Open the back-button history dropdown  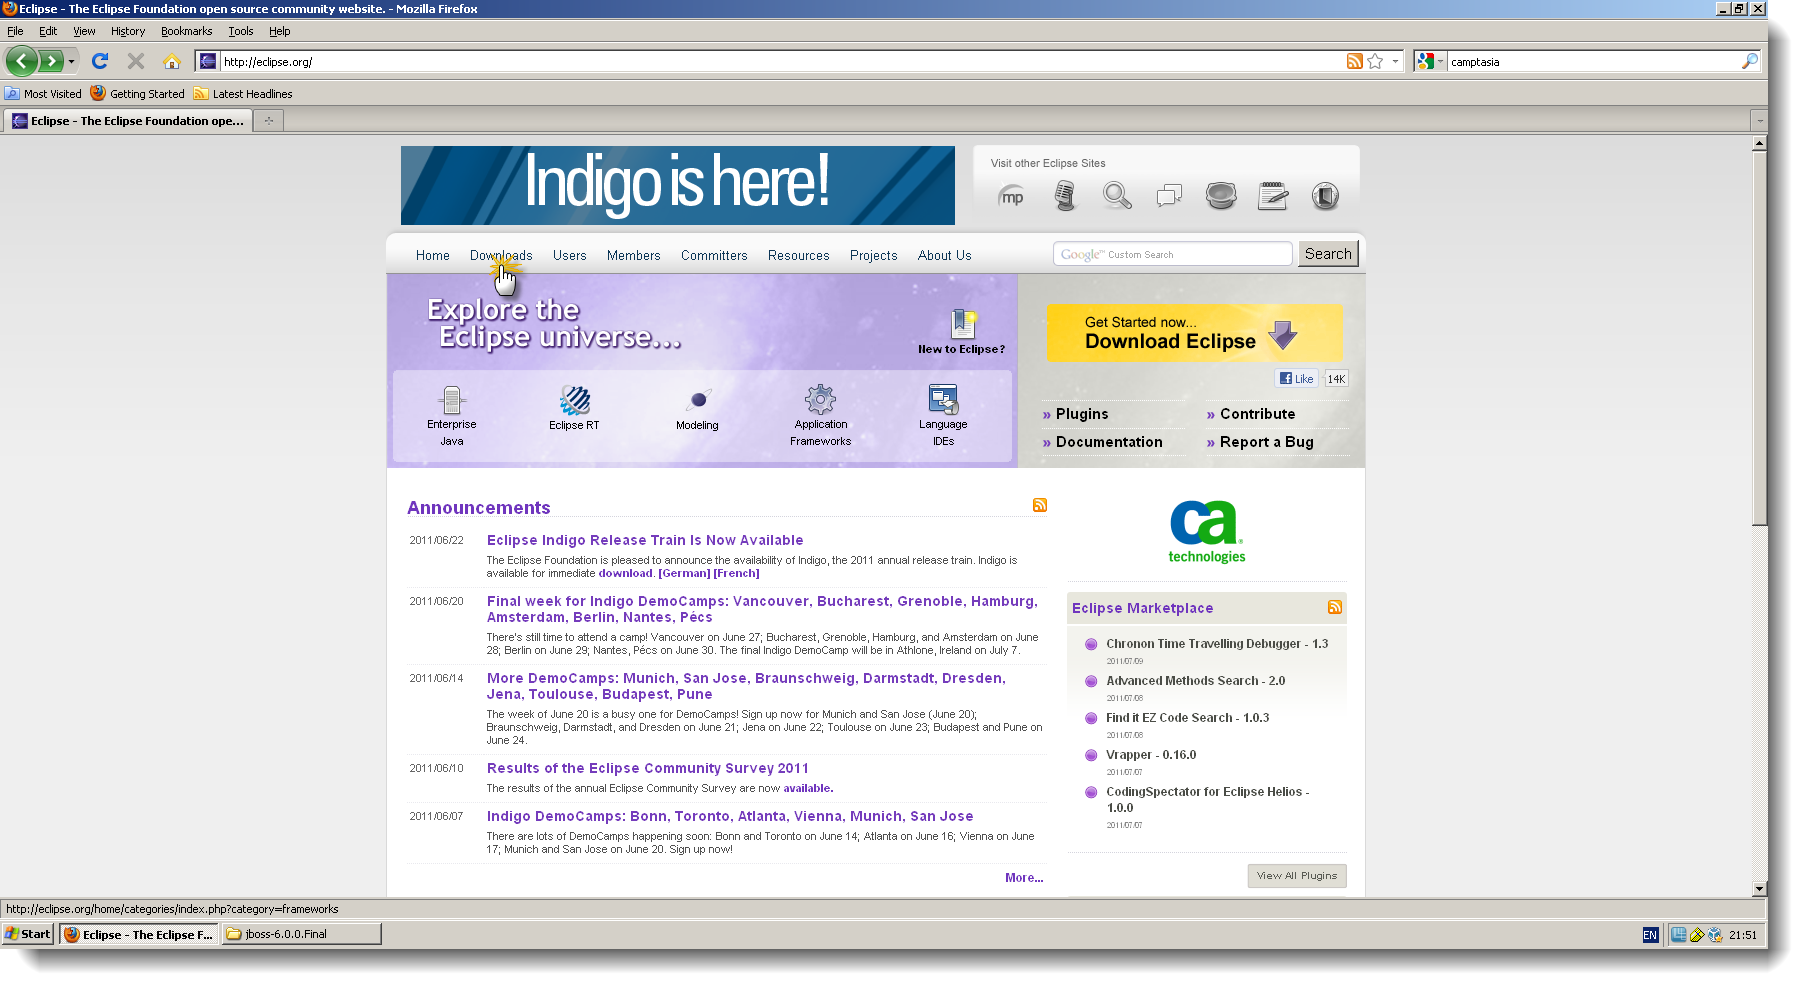pos(69,61)
